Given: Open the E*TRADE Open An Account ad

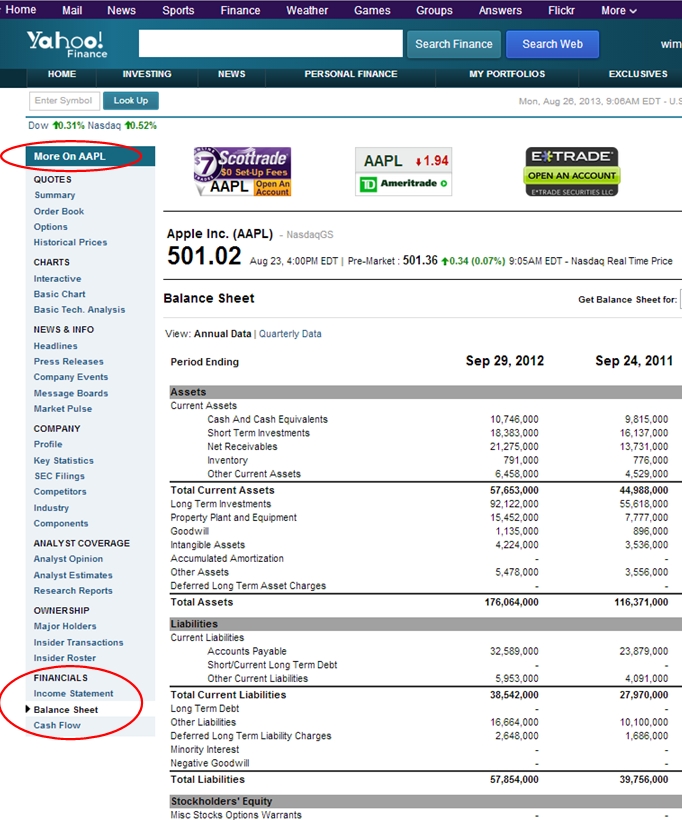Looking at the screenshot, I should (572, 172).
